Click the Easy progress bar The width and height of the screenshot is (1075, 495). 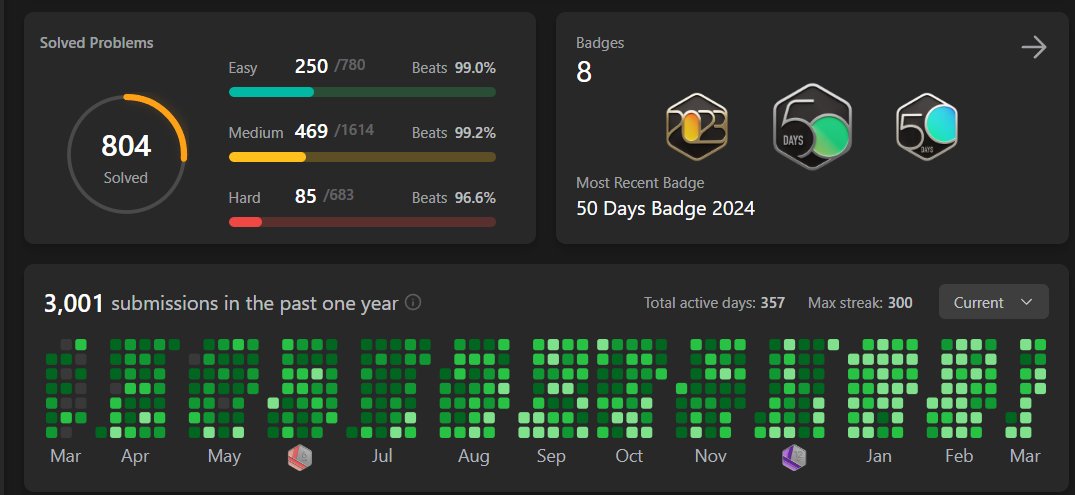pyautogui.click(x=362, y=92)
